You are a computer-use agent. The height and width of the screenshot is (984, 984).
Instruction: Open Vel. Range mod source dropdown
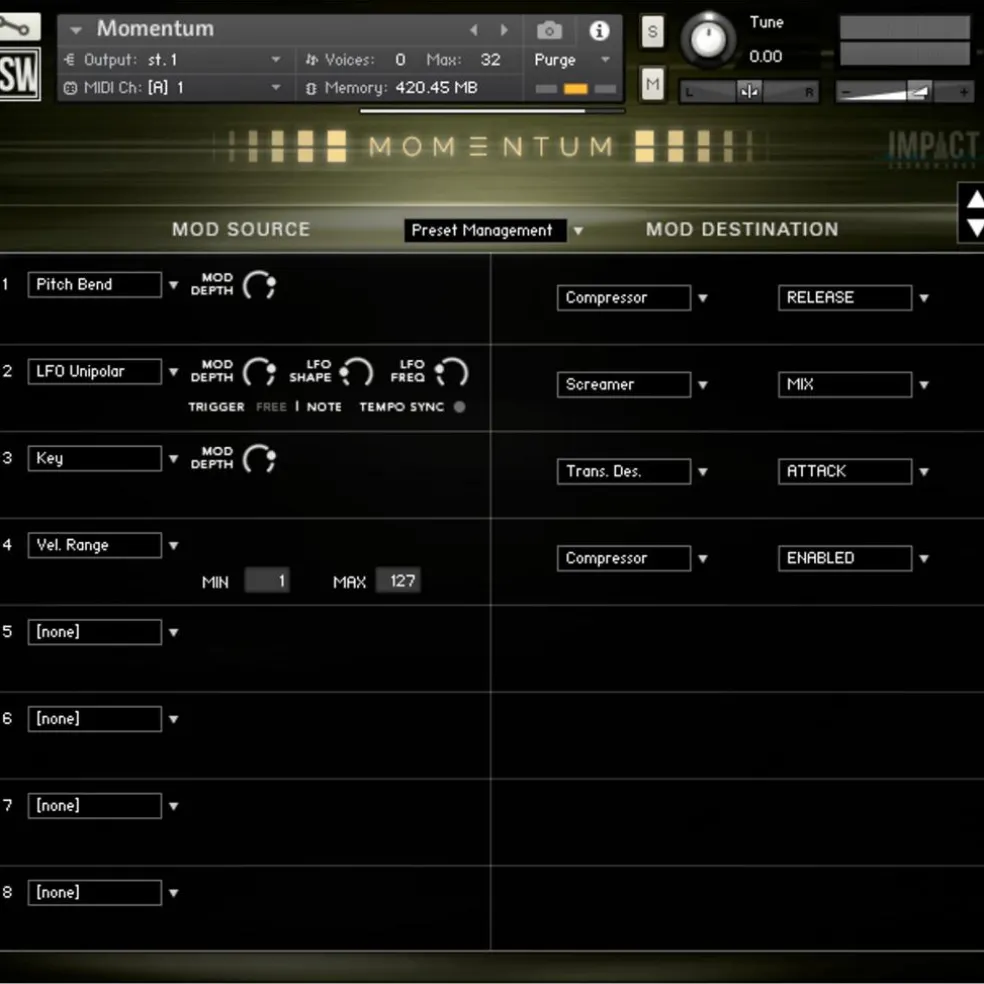(x=173, y=545)
